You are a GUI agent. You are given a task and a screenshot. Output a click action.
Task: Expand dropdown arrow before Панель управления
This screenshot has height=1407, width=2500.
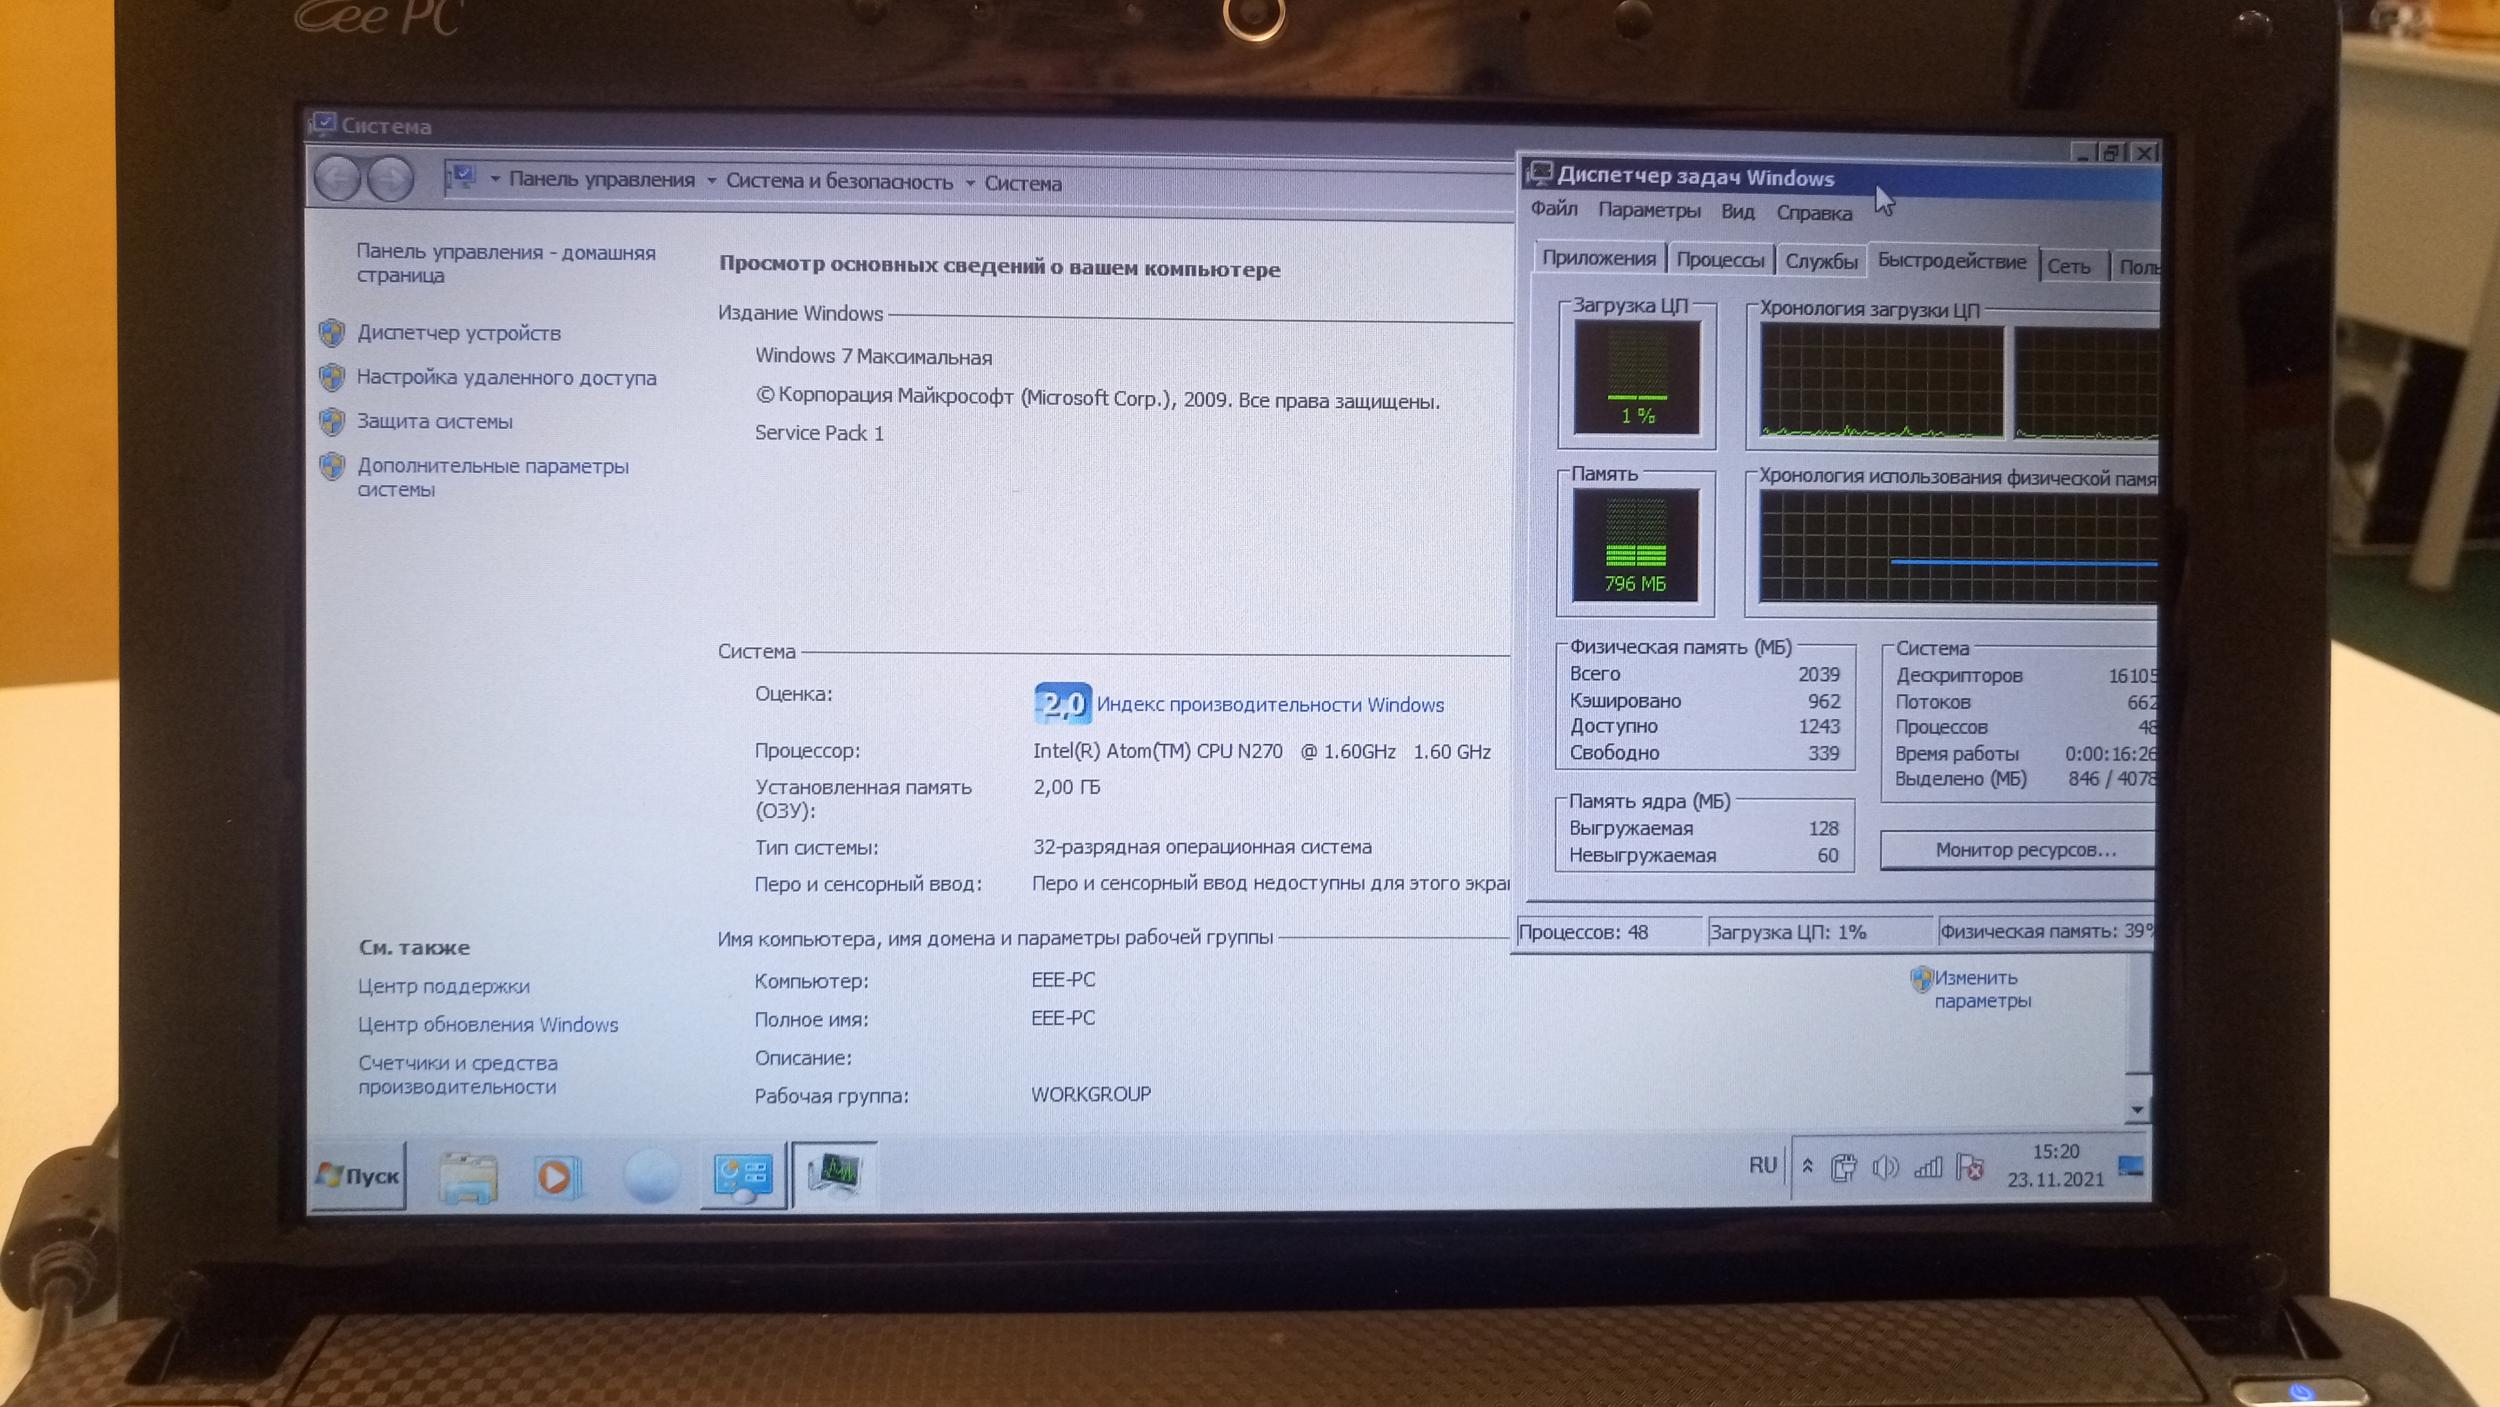(495, 179)
